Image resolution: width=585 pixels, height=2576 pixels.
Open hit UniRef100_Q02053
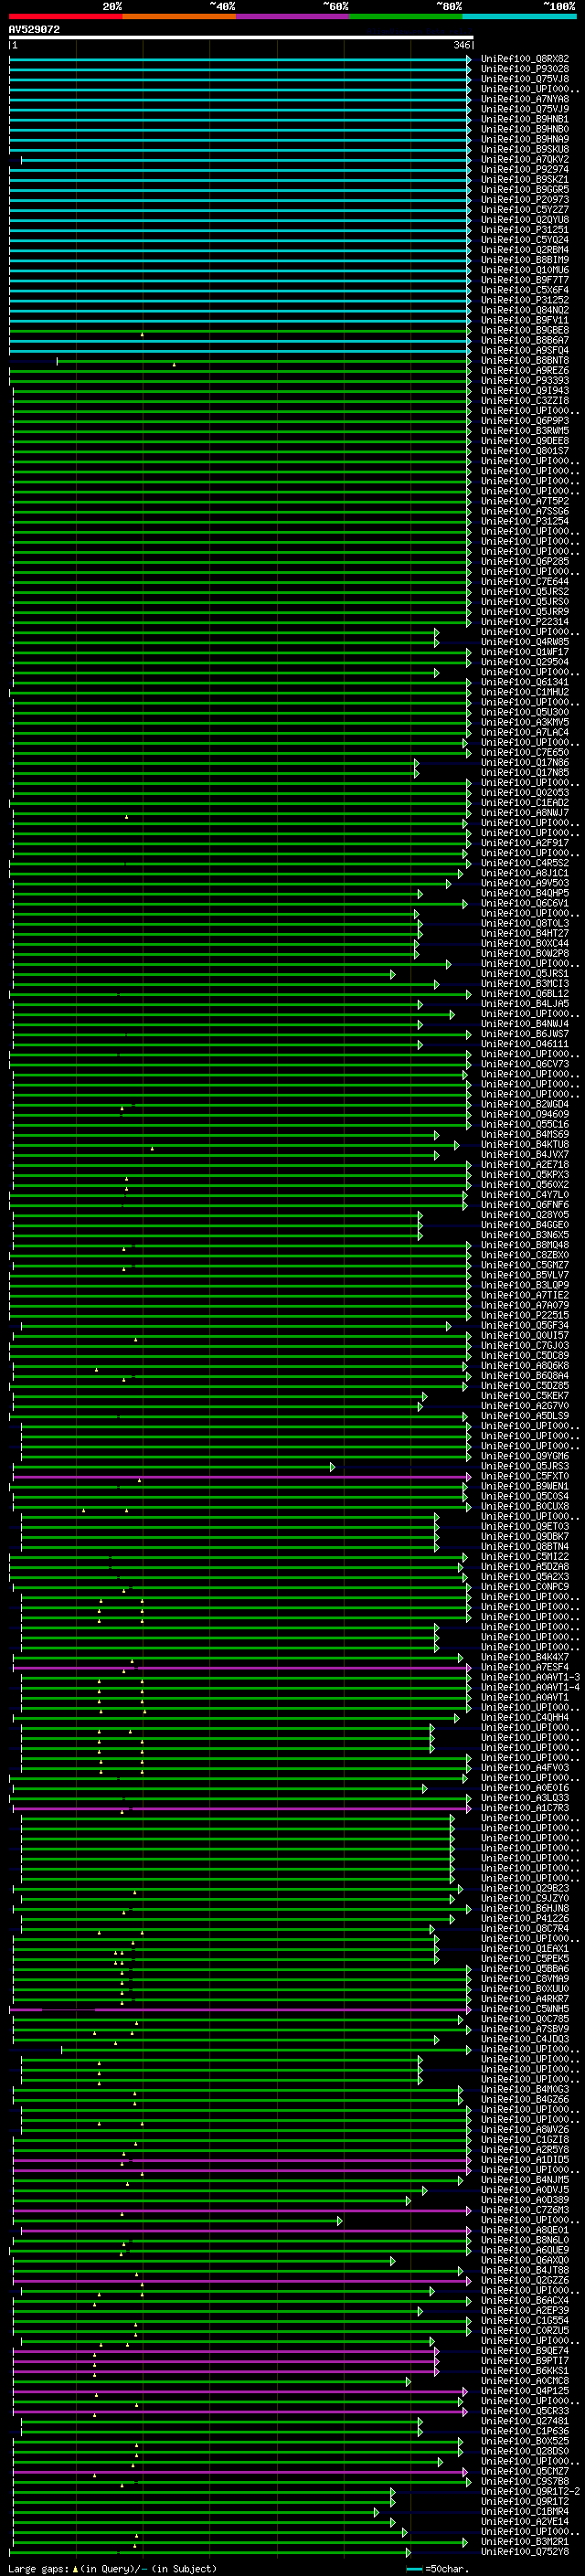(525, 793)
